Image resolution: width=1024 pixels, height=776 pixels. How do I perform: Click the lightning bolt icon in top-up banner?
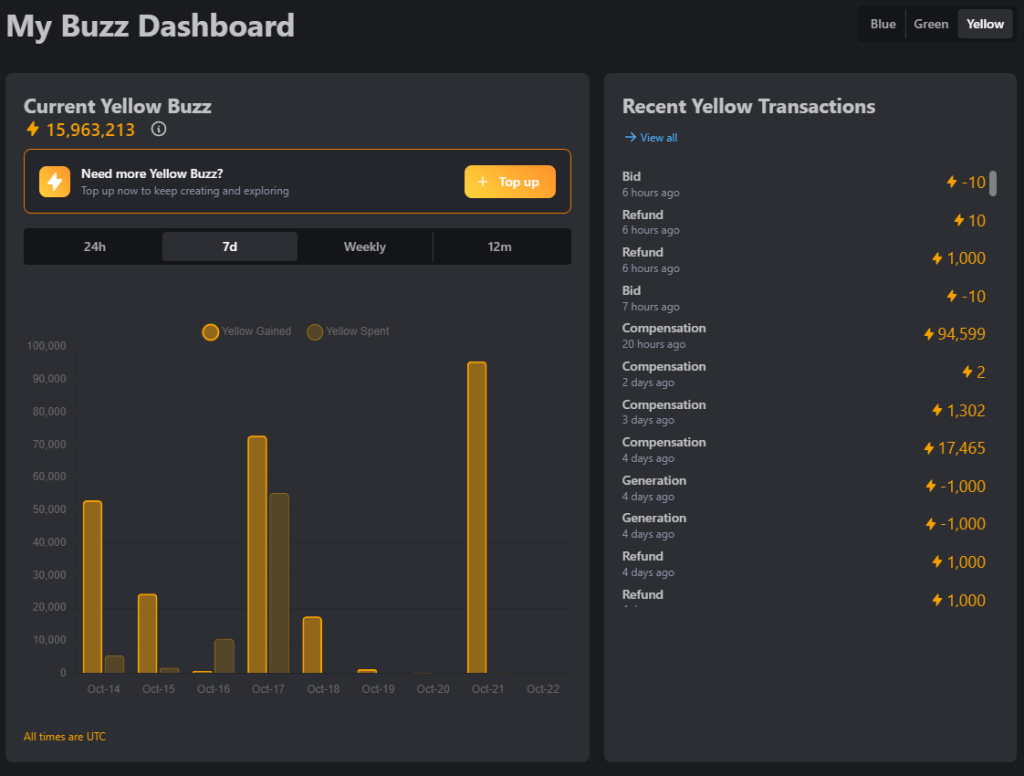click(x=55, y=182)
